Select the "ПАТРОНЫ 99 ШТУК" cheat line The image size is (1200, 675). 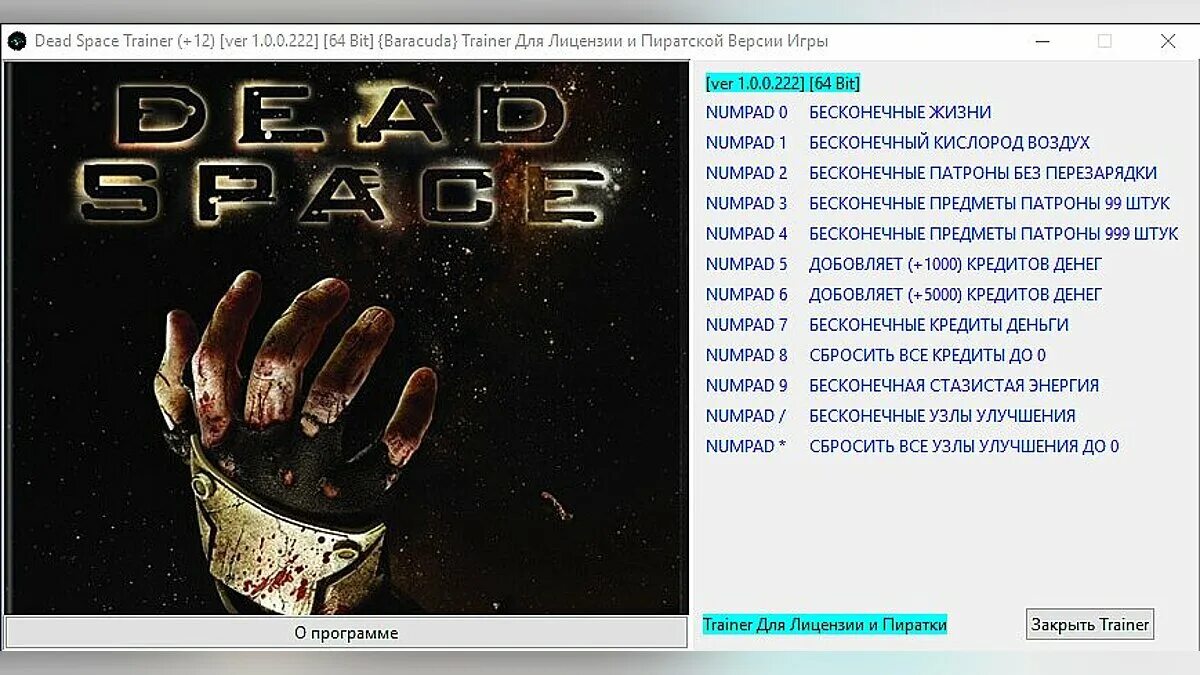tap(989, 203)
